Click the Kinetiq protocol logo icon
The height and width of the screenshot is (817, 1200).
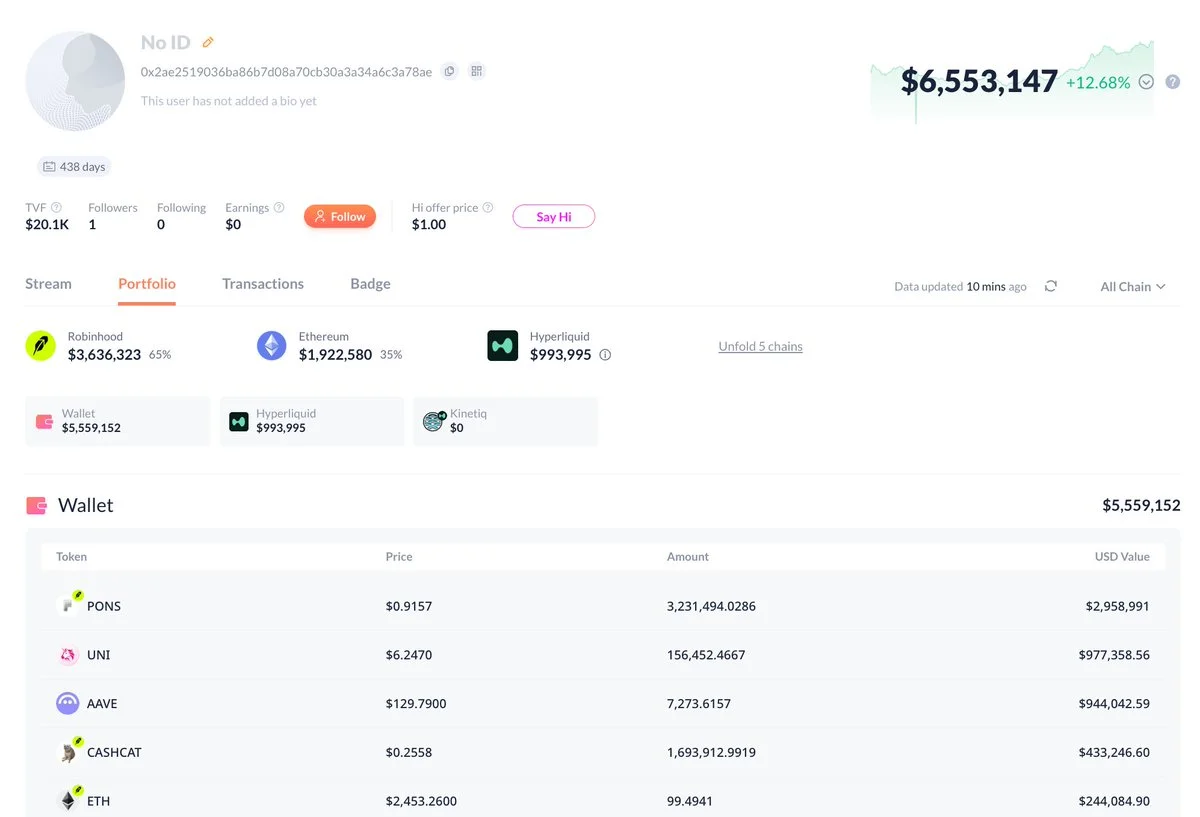pos(434,421)
